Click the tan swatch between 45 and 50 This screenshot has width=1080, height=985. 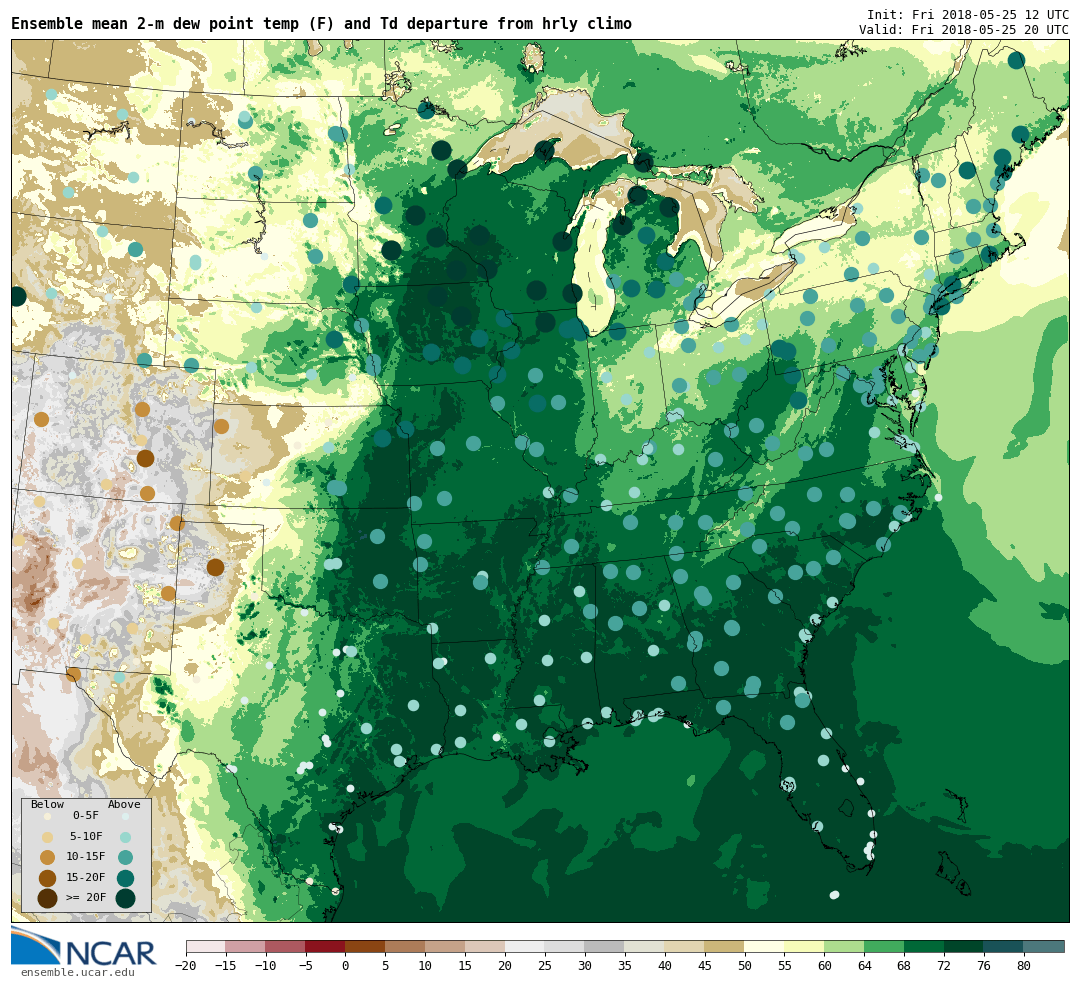pos(725,946)
